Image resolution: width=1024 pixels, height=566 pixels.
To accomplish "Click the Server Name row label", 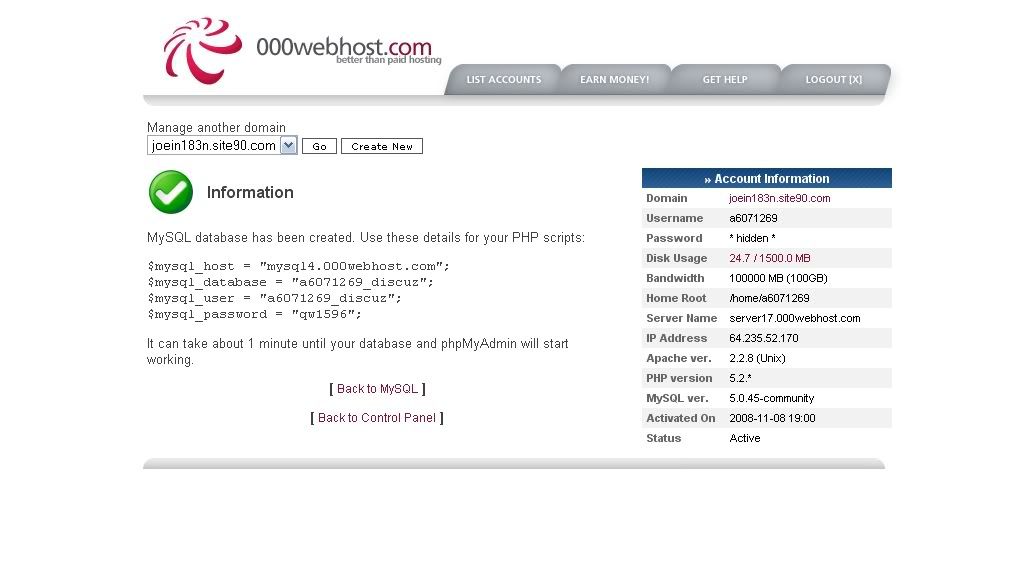I will (x=682, y=319).
